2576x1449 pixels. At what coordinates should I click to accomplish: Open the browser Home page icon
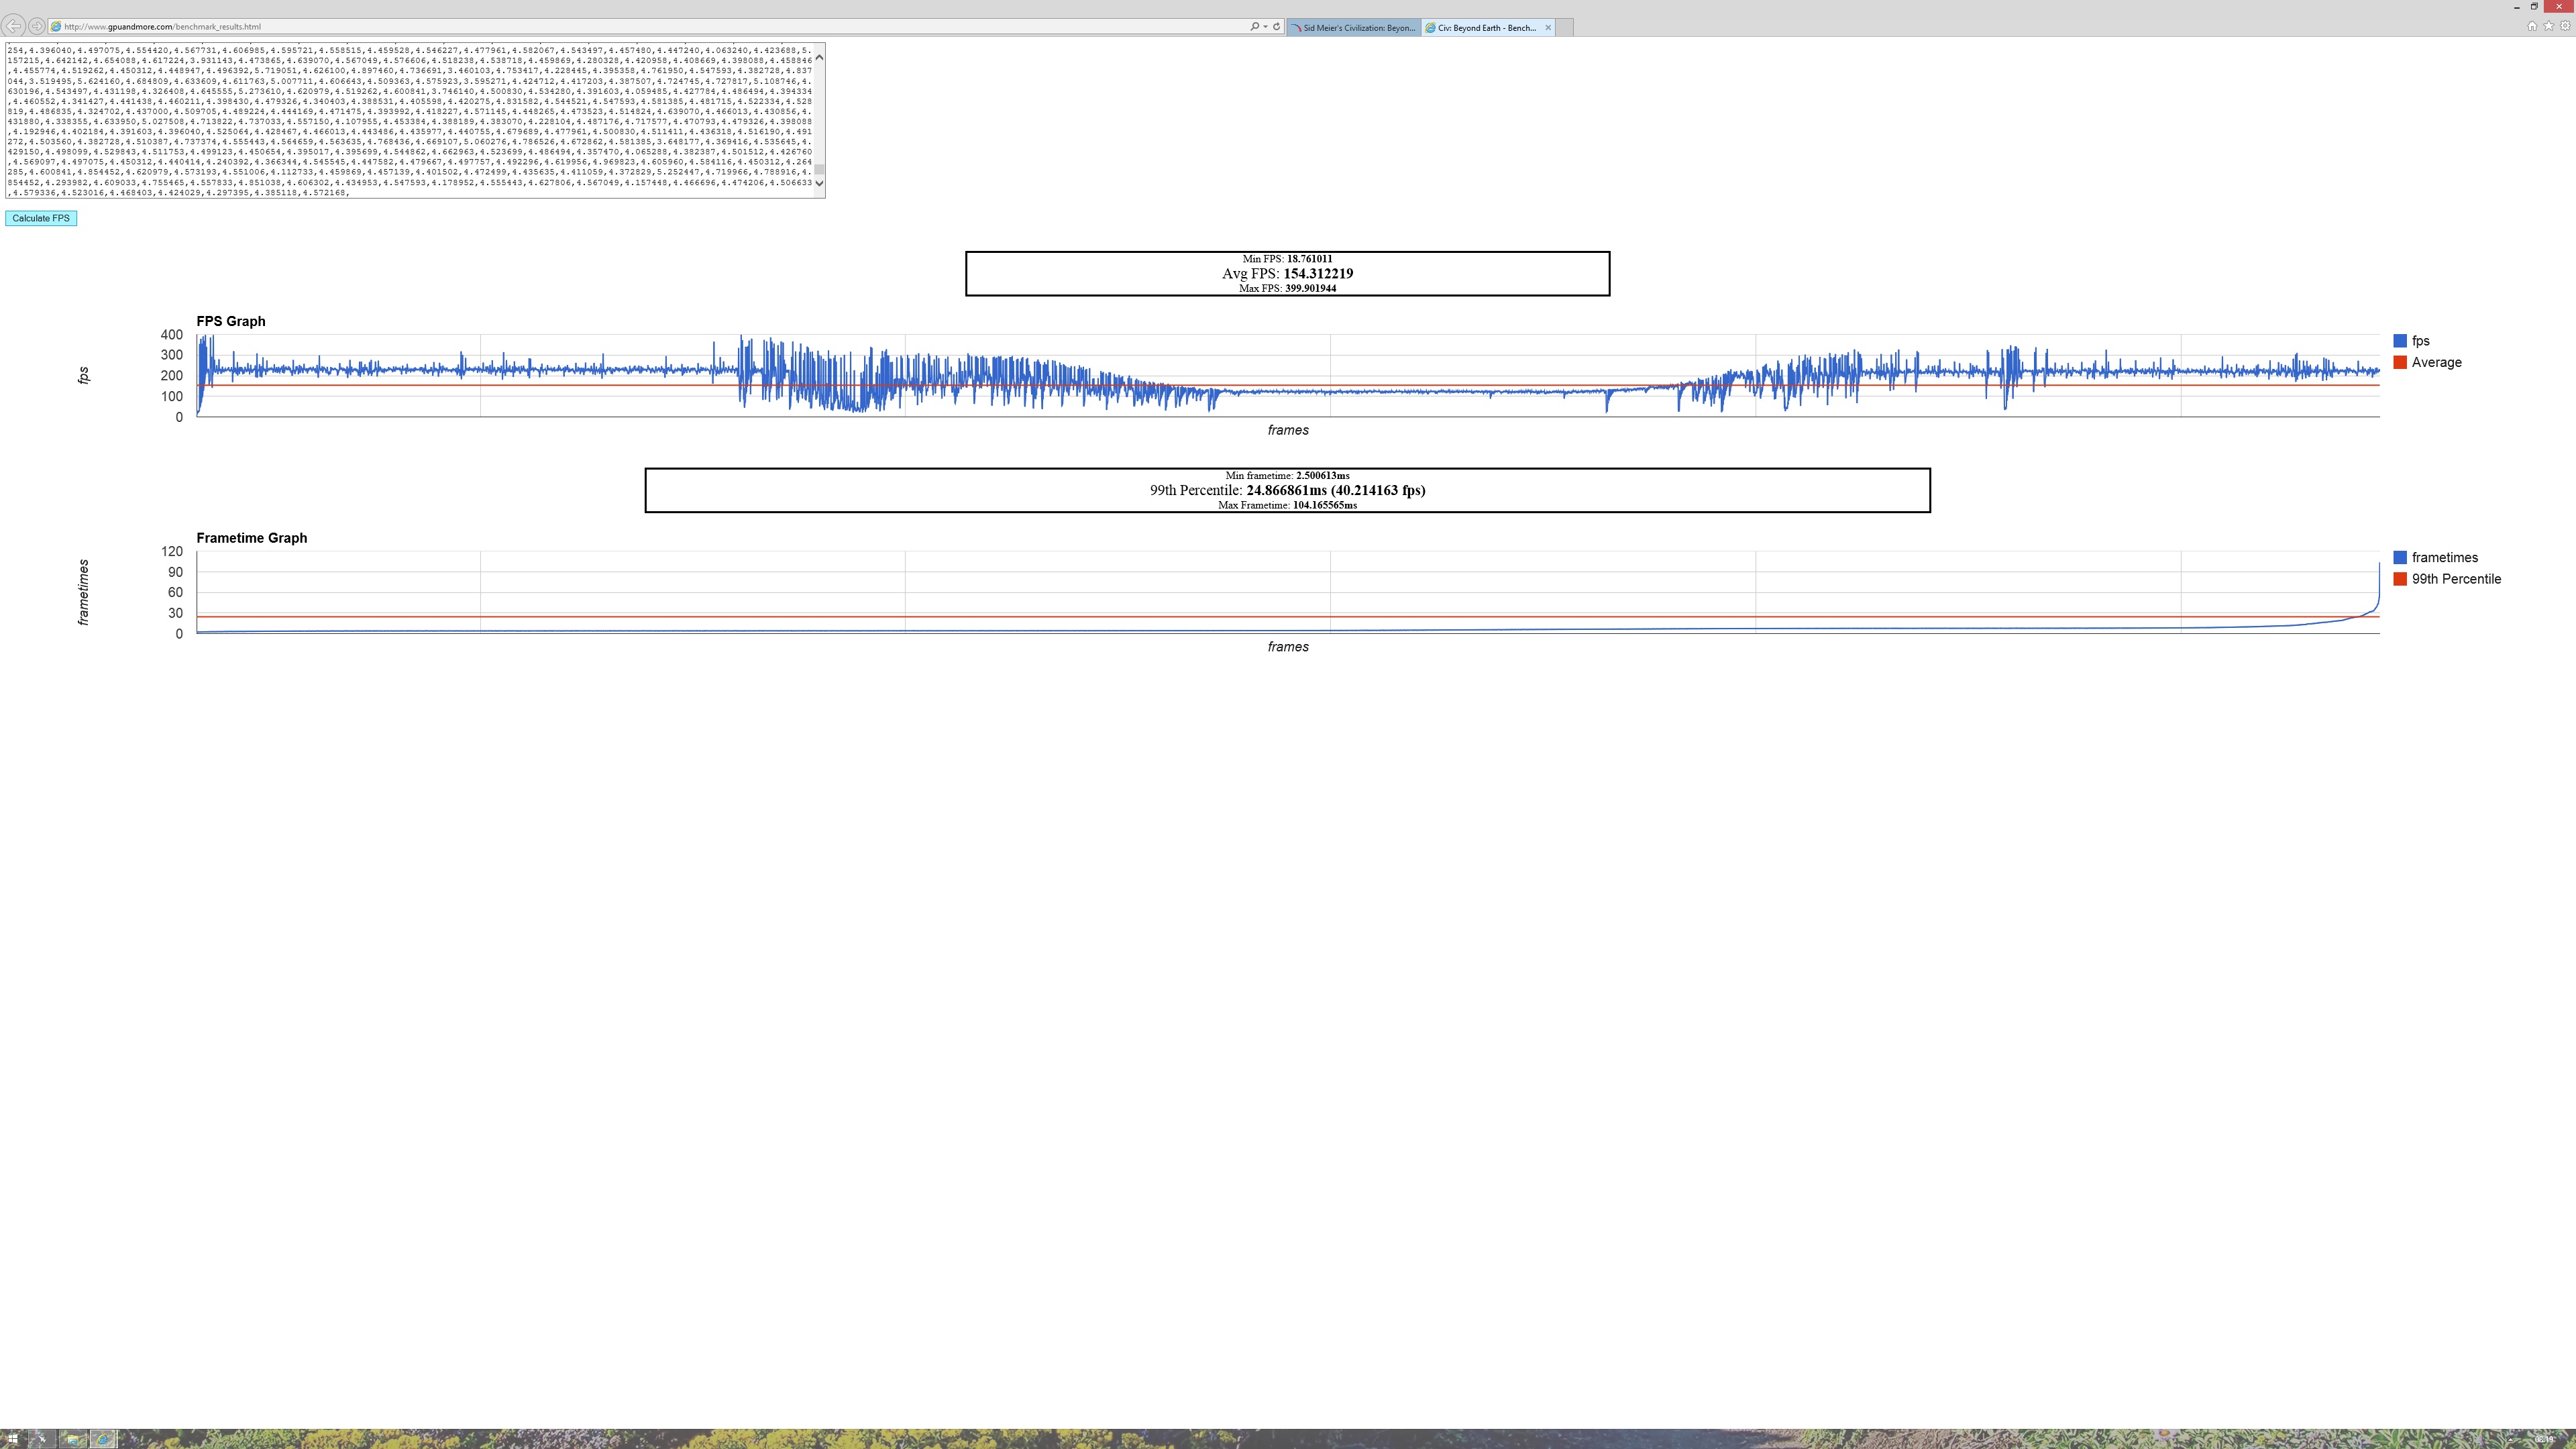tap(2531, 27)
